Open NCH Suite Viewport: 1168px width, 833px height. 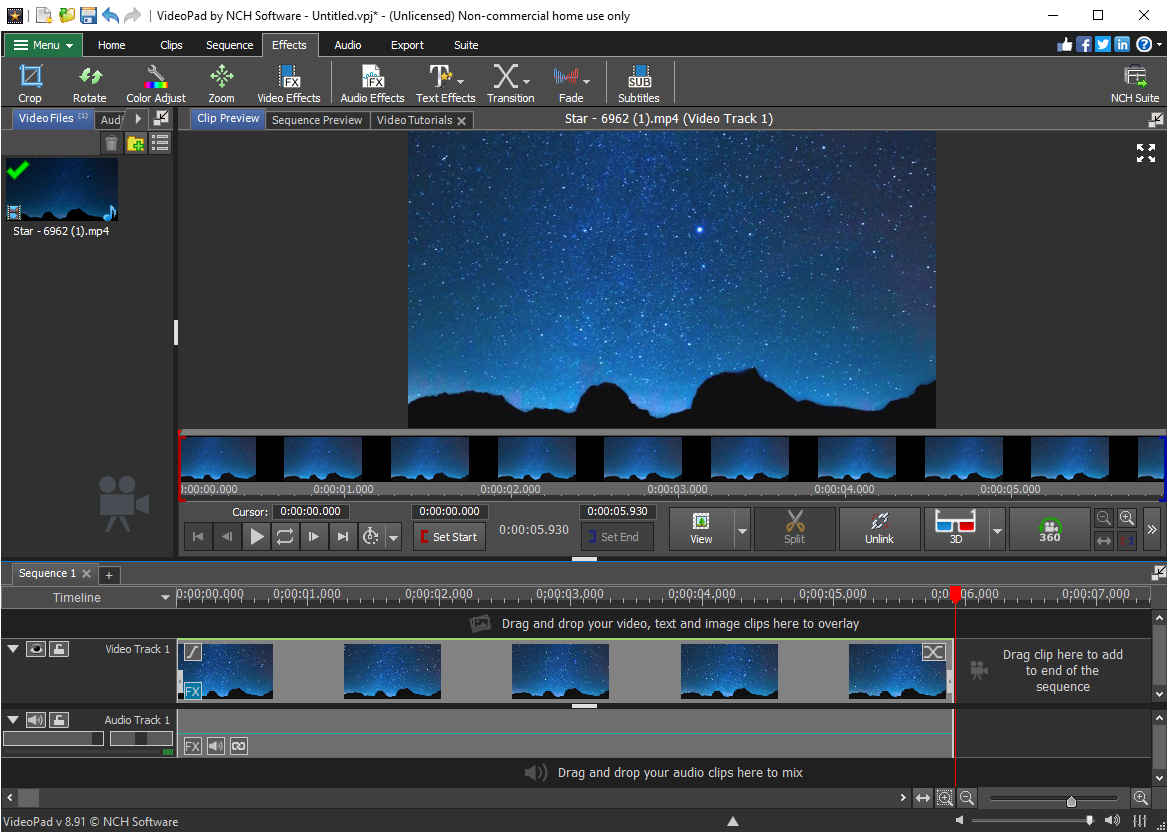(x=1134, y=83)
